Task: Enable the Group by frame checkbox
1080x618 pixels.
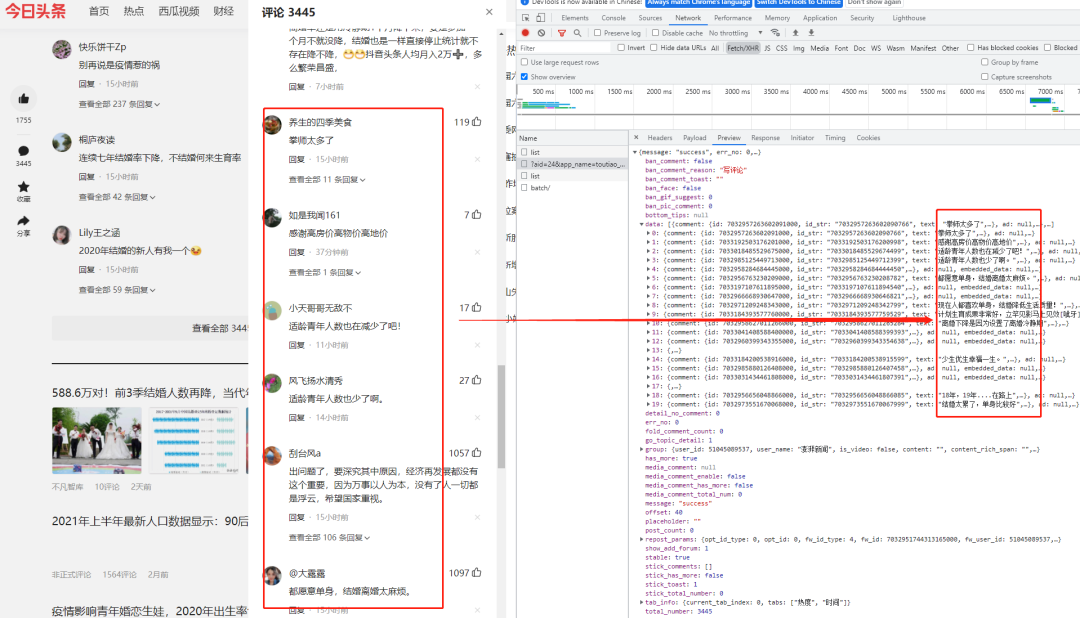Action: [x=985, y=63]
